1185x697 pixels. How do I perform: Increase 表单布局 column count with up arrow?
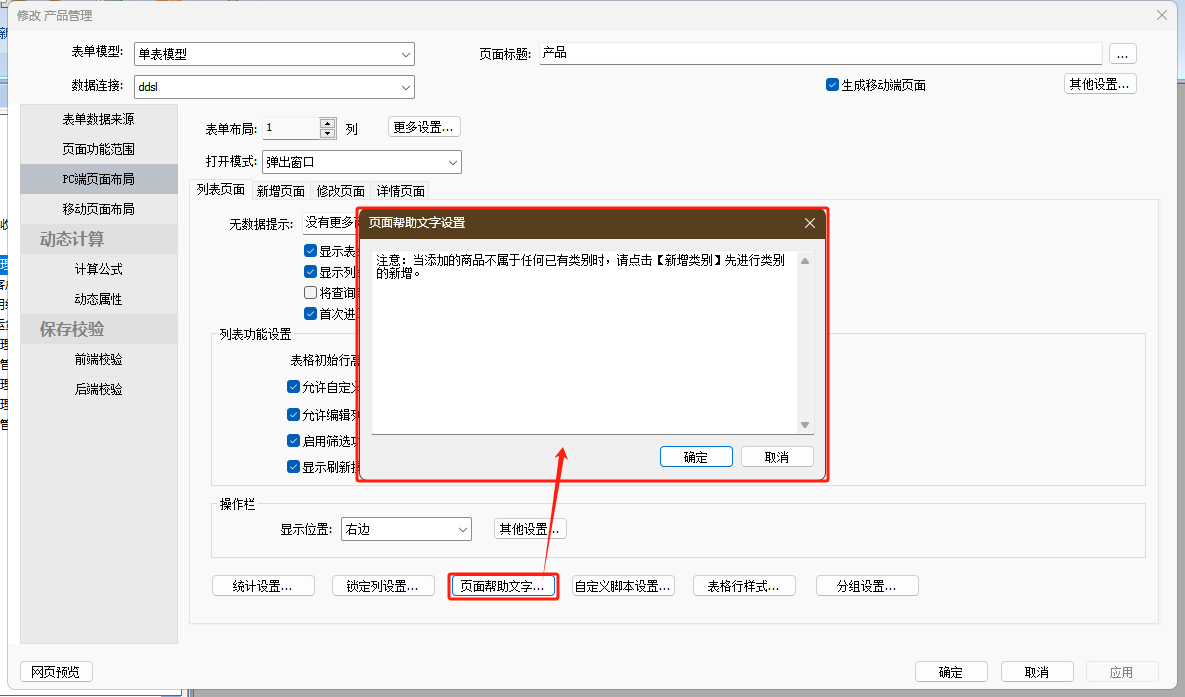pos(327,123)
